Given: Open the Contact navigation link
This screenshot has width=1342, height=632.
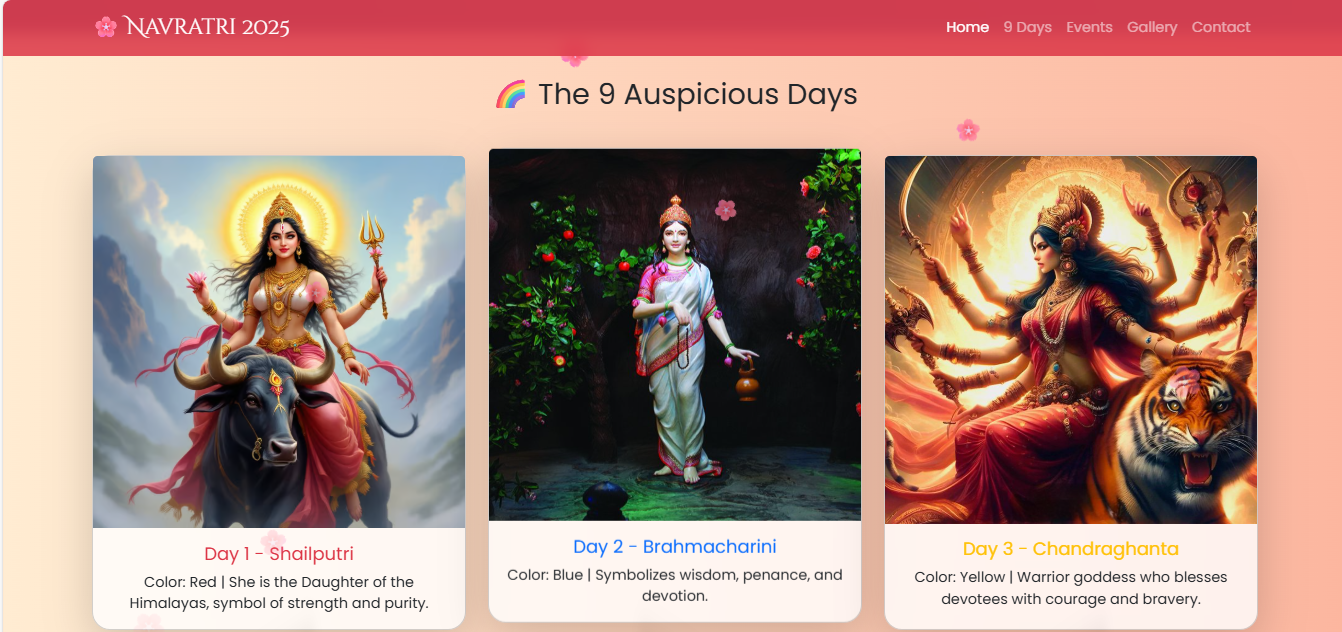Looking at the screenshot, I should pos(1221,27).
